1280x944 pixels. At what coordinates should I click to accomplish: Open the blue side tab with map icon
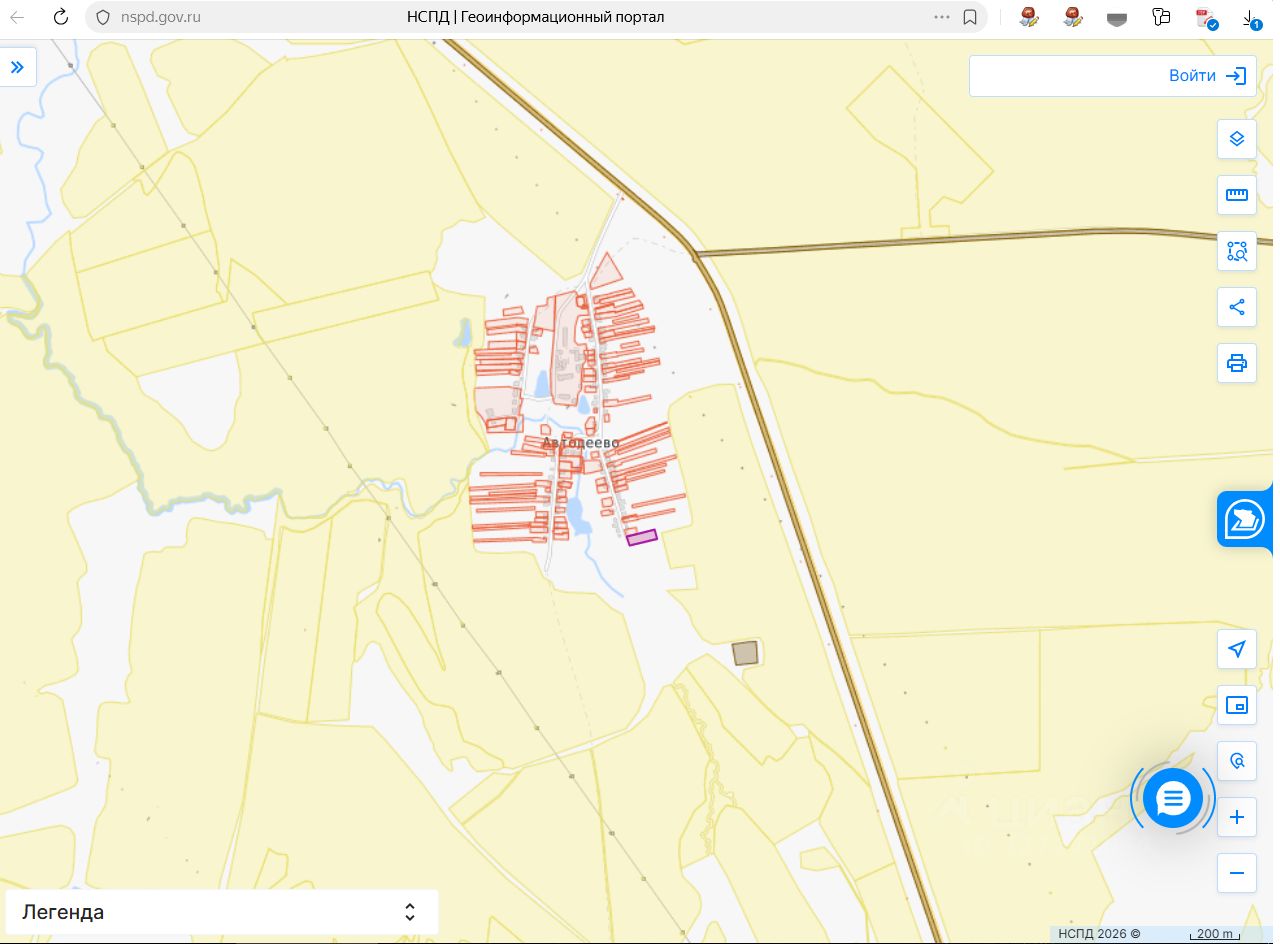coord(1245,520)
